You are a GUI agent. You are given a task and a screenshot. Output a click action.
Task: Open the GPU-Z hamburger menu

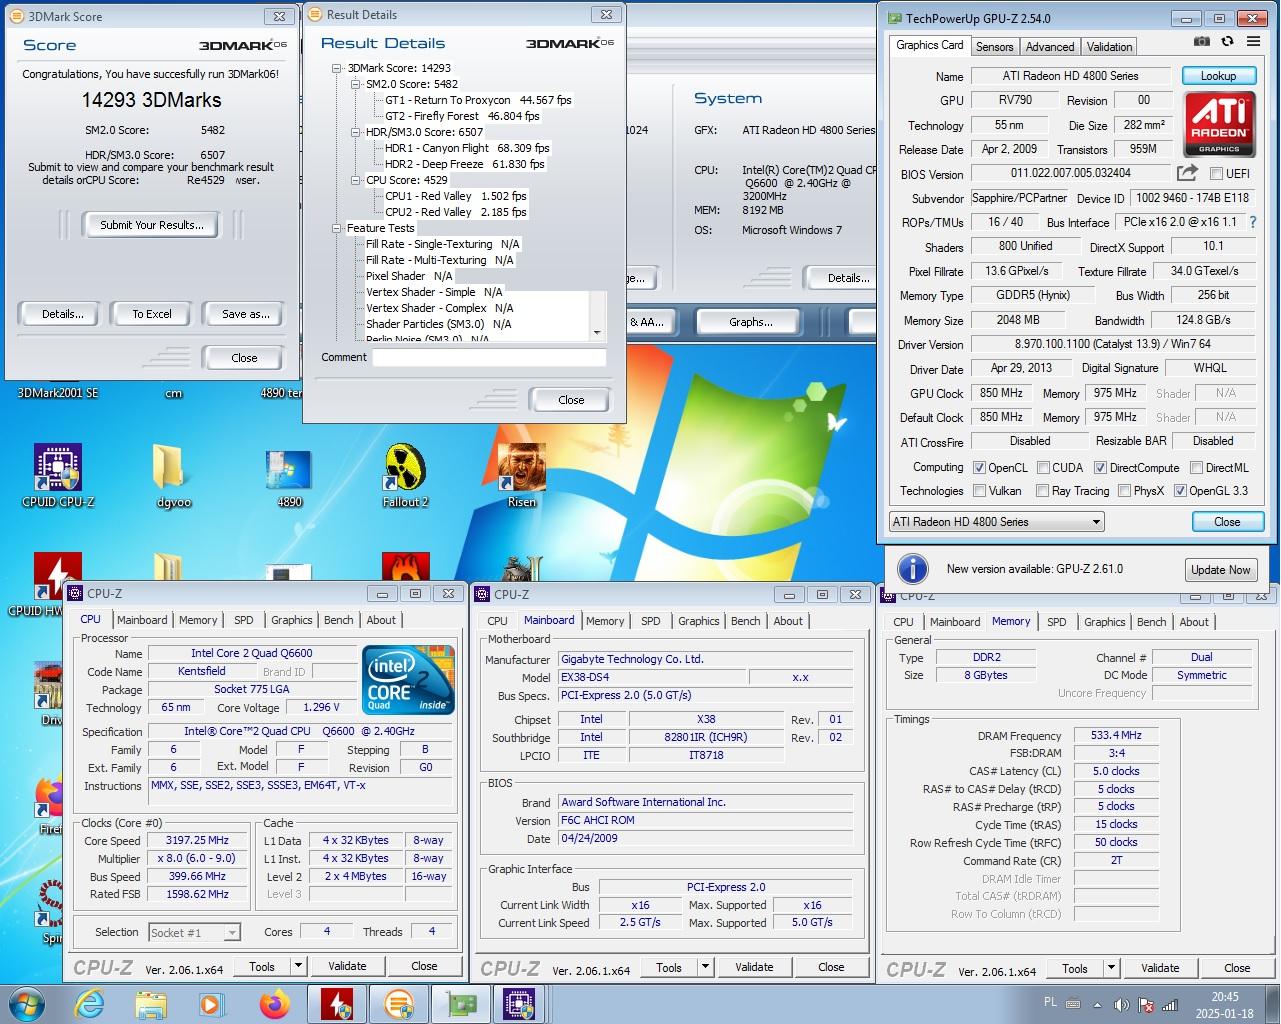coord(1253,42)
